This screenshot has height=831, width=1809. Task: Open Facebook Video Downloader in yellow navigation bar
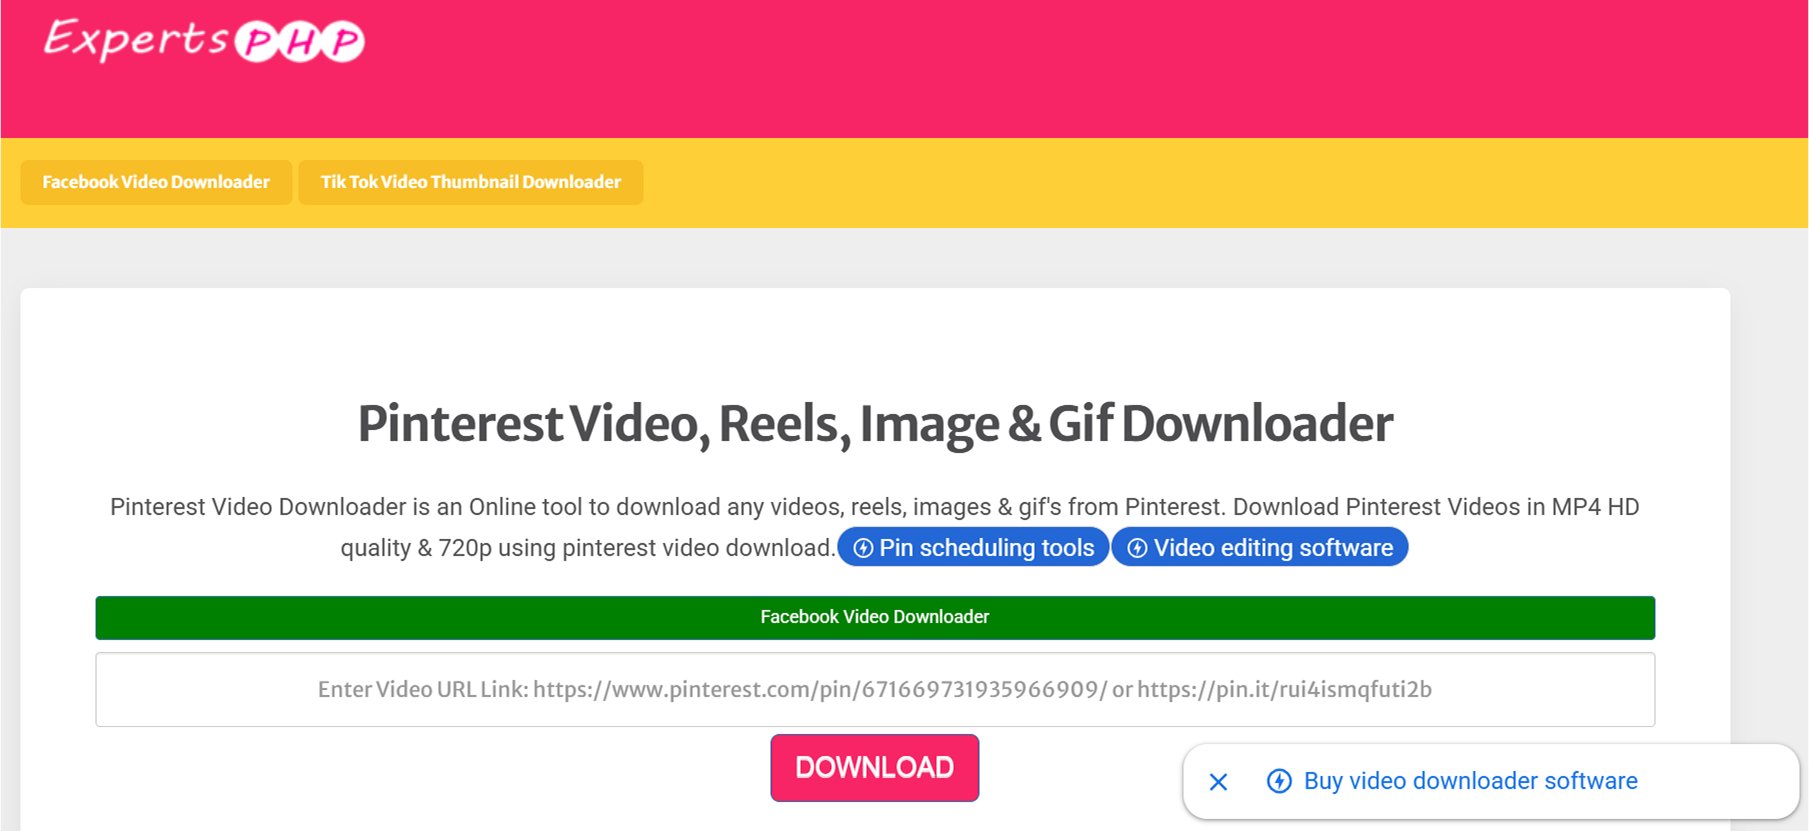[x=156, y=182]
